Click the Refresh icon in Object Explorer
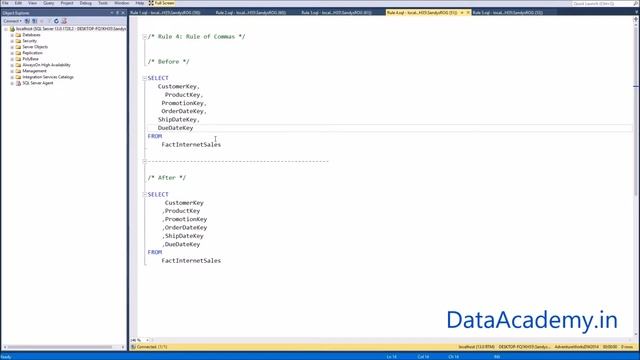 pyautogui.click(x=56, y=21)
